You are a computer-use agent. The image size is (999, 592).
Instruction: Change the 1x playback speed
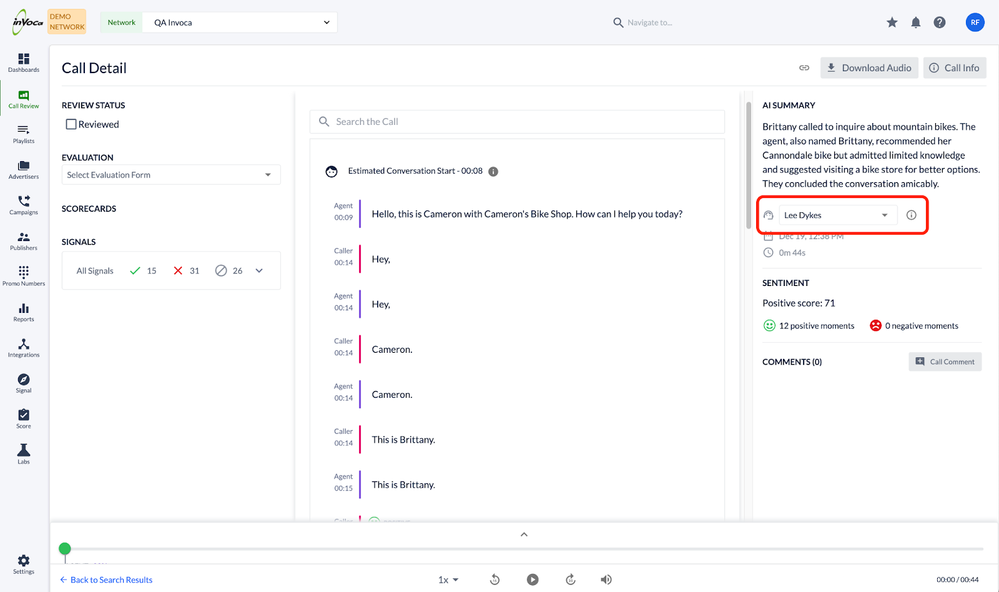[x=448, y=579]
